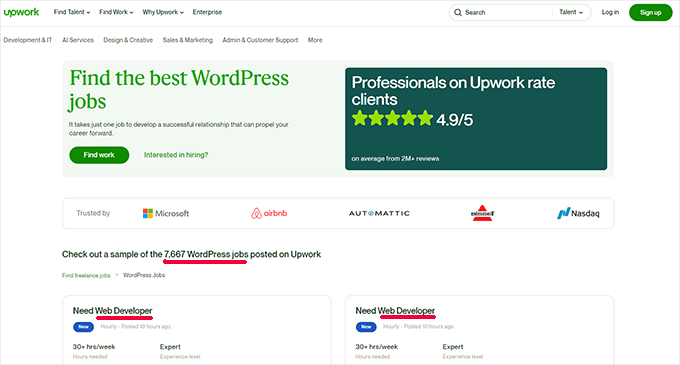
Task: Click the Log in link
Action: [610, 12]
